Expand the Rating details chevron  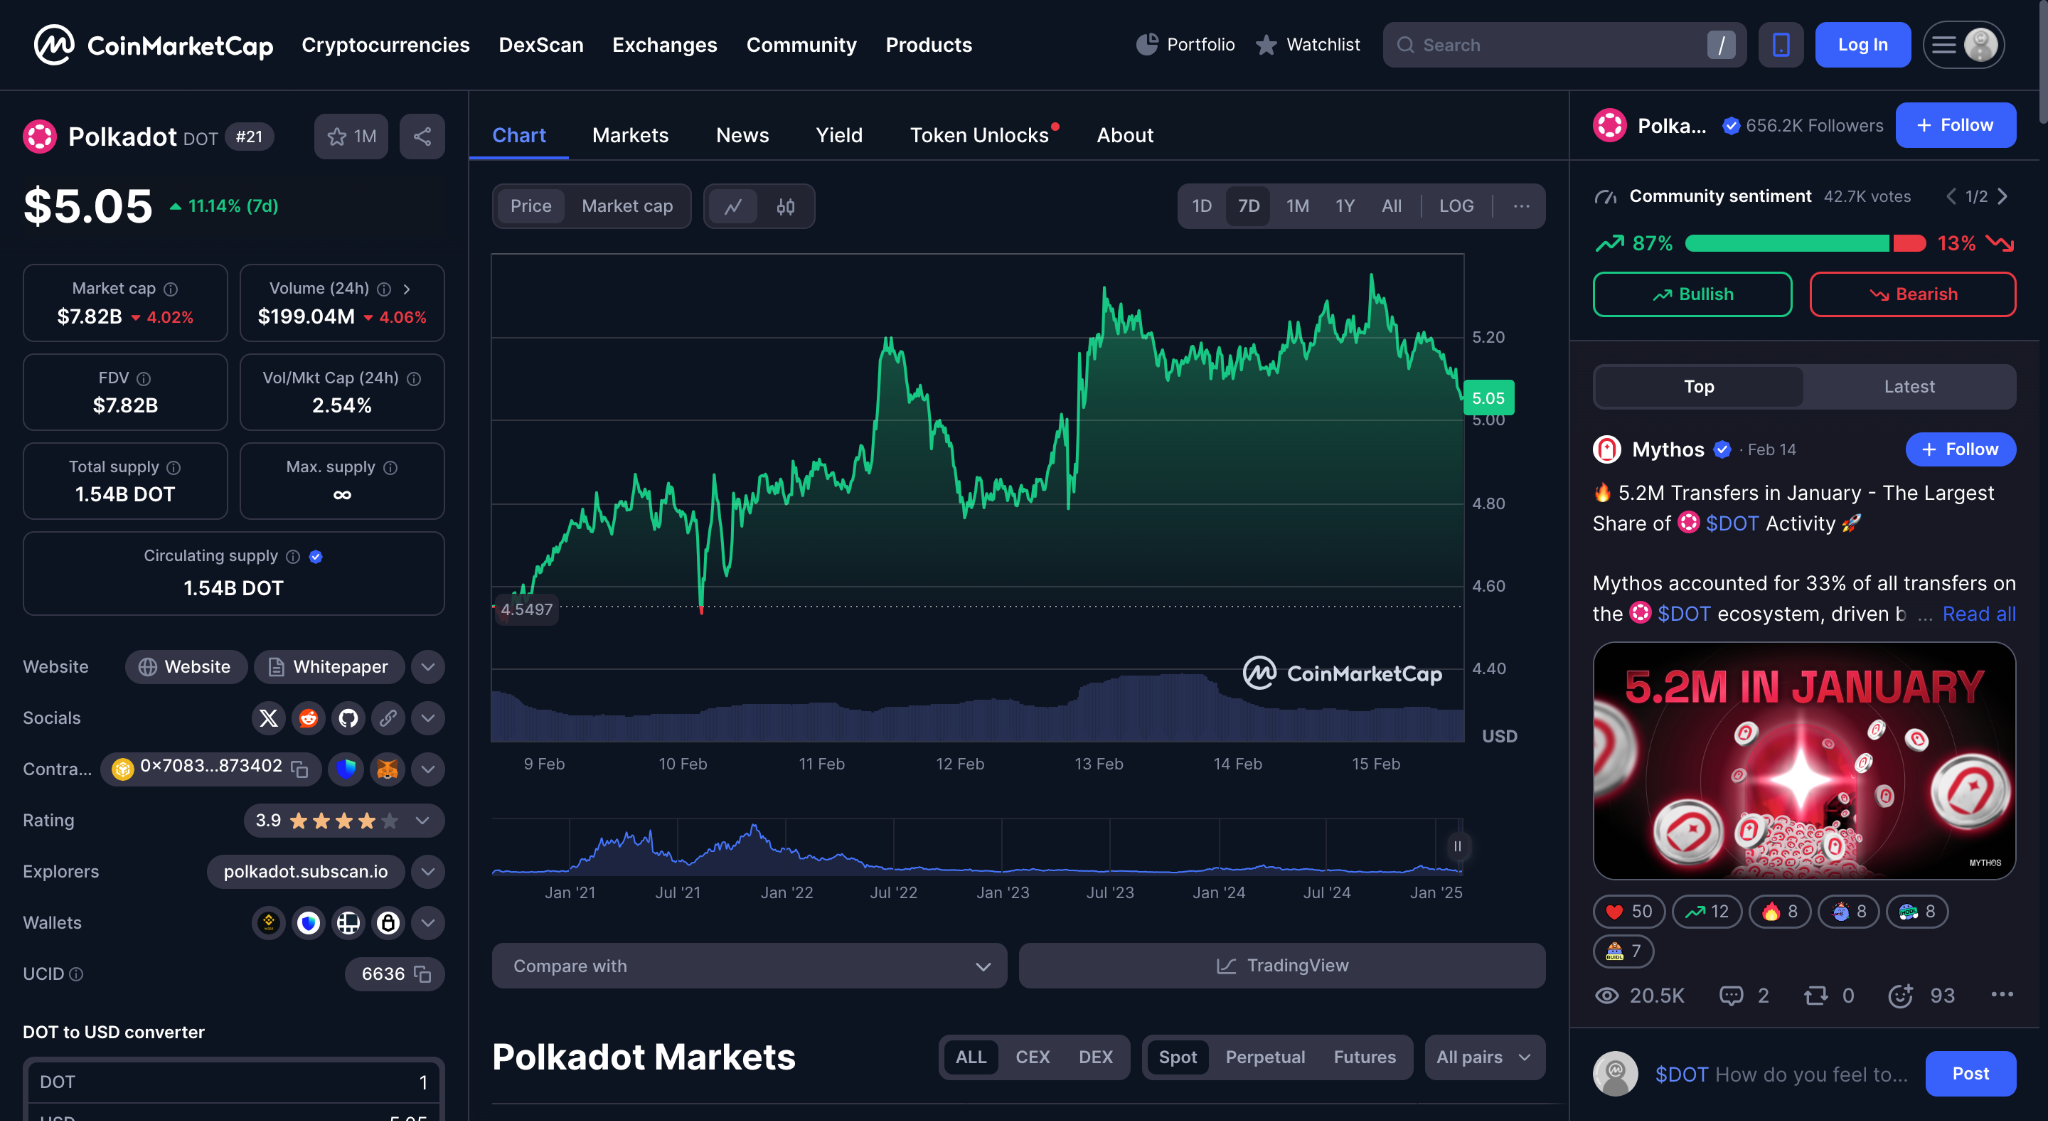pyautogui.click(x=422, y=820)
